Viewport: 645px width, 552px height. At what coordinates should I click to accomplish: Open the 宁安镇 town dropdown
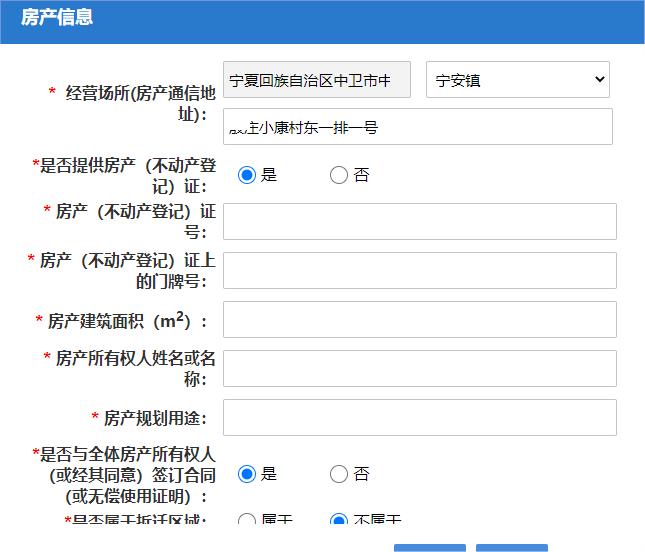[517, 80]
